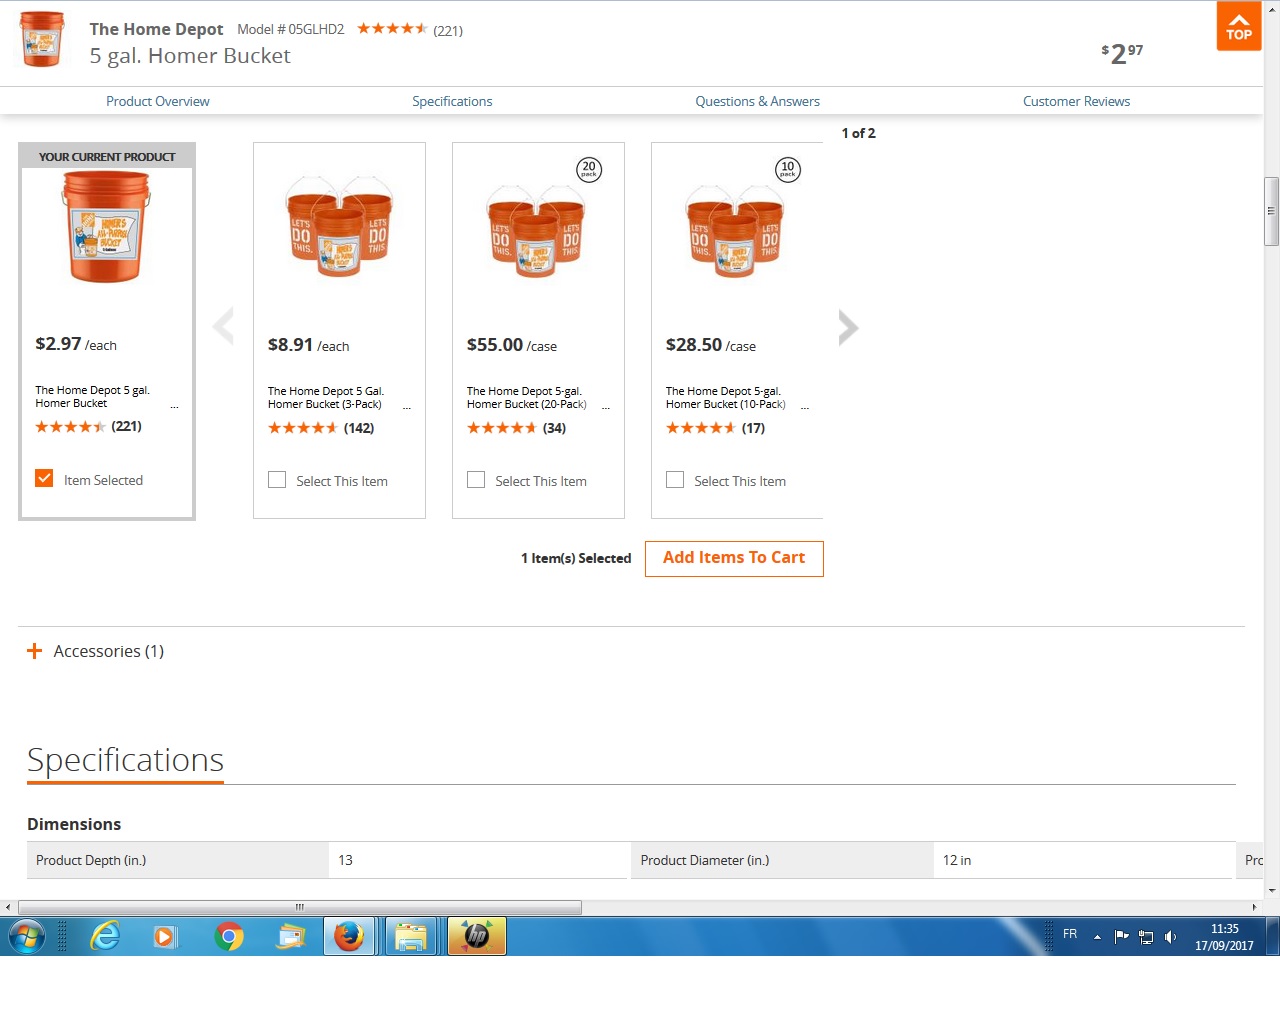This screenshot has height=1024, width=1280.
Task: Click the vertical scrollbar down arrow
Action: (1271, 890)
